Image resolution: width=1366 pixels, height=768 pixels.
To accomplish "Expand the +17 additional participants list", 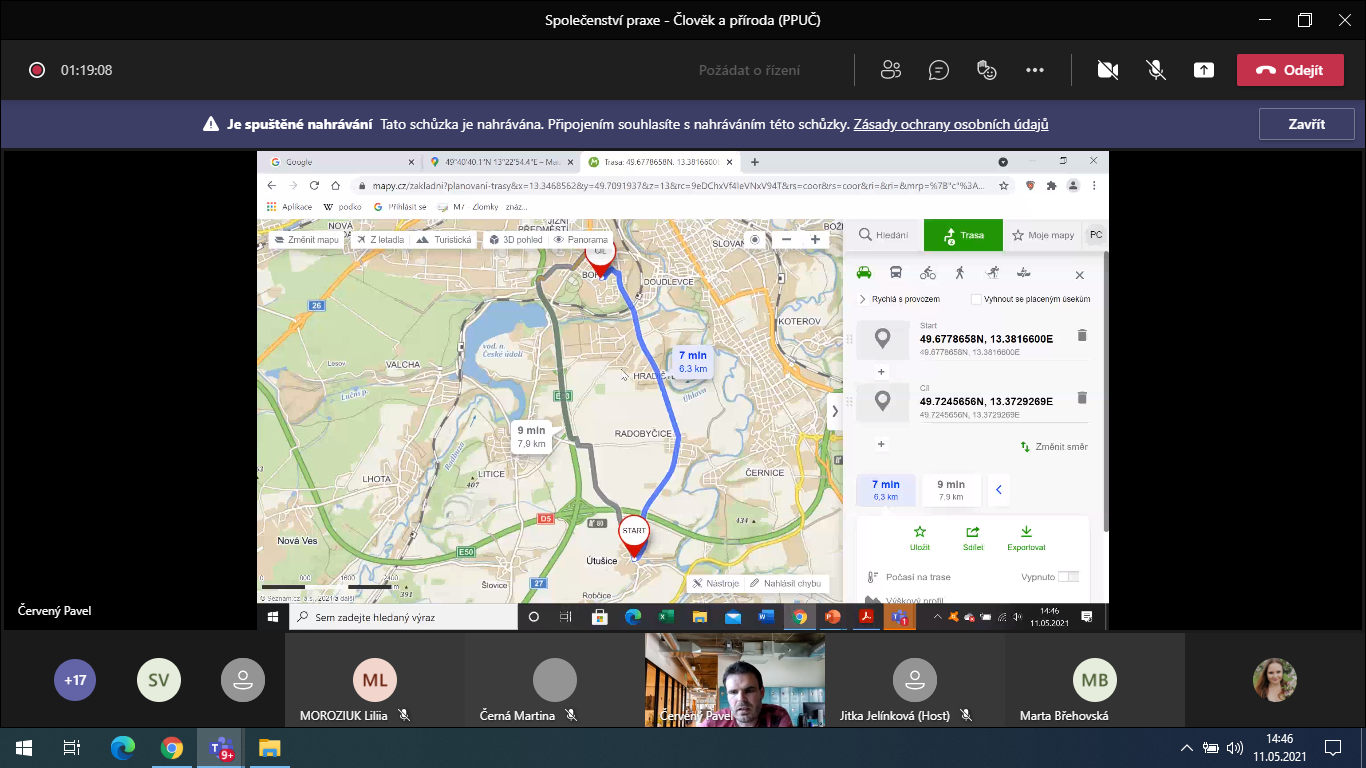I will click(x=75, y=680).
